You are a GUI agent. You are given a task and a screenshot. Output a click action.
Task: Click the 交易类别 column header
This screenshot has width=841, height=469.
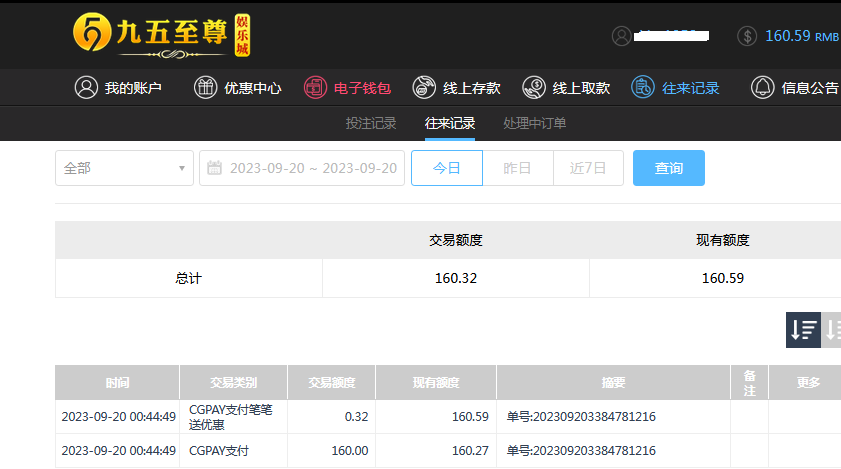pos(233,383)
